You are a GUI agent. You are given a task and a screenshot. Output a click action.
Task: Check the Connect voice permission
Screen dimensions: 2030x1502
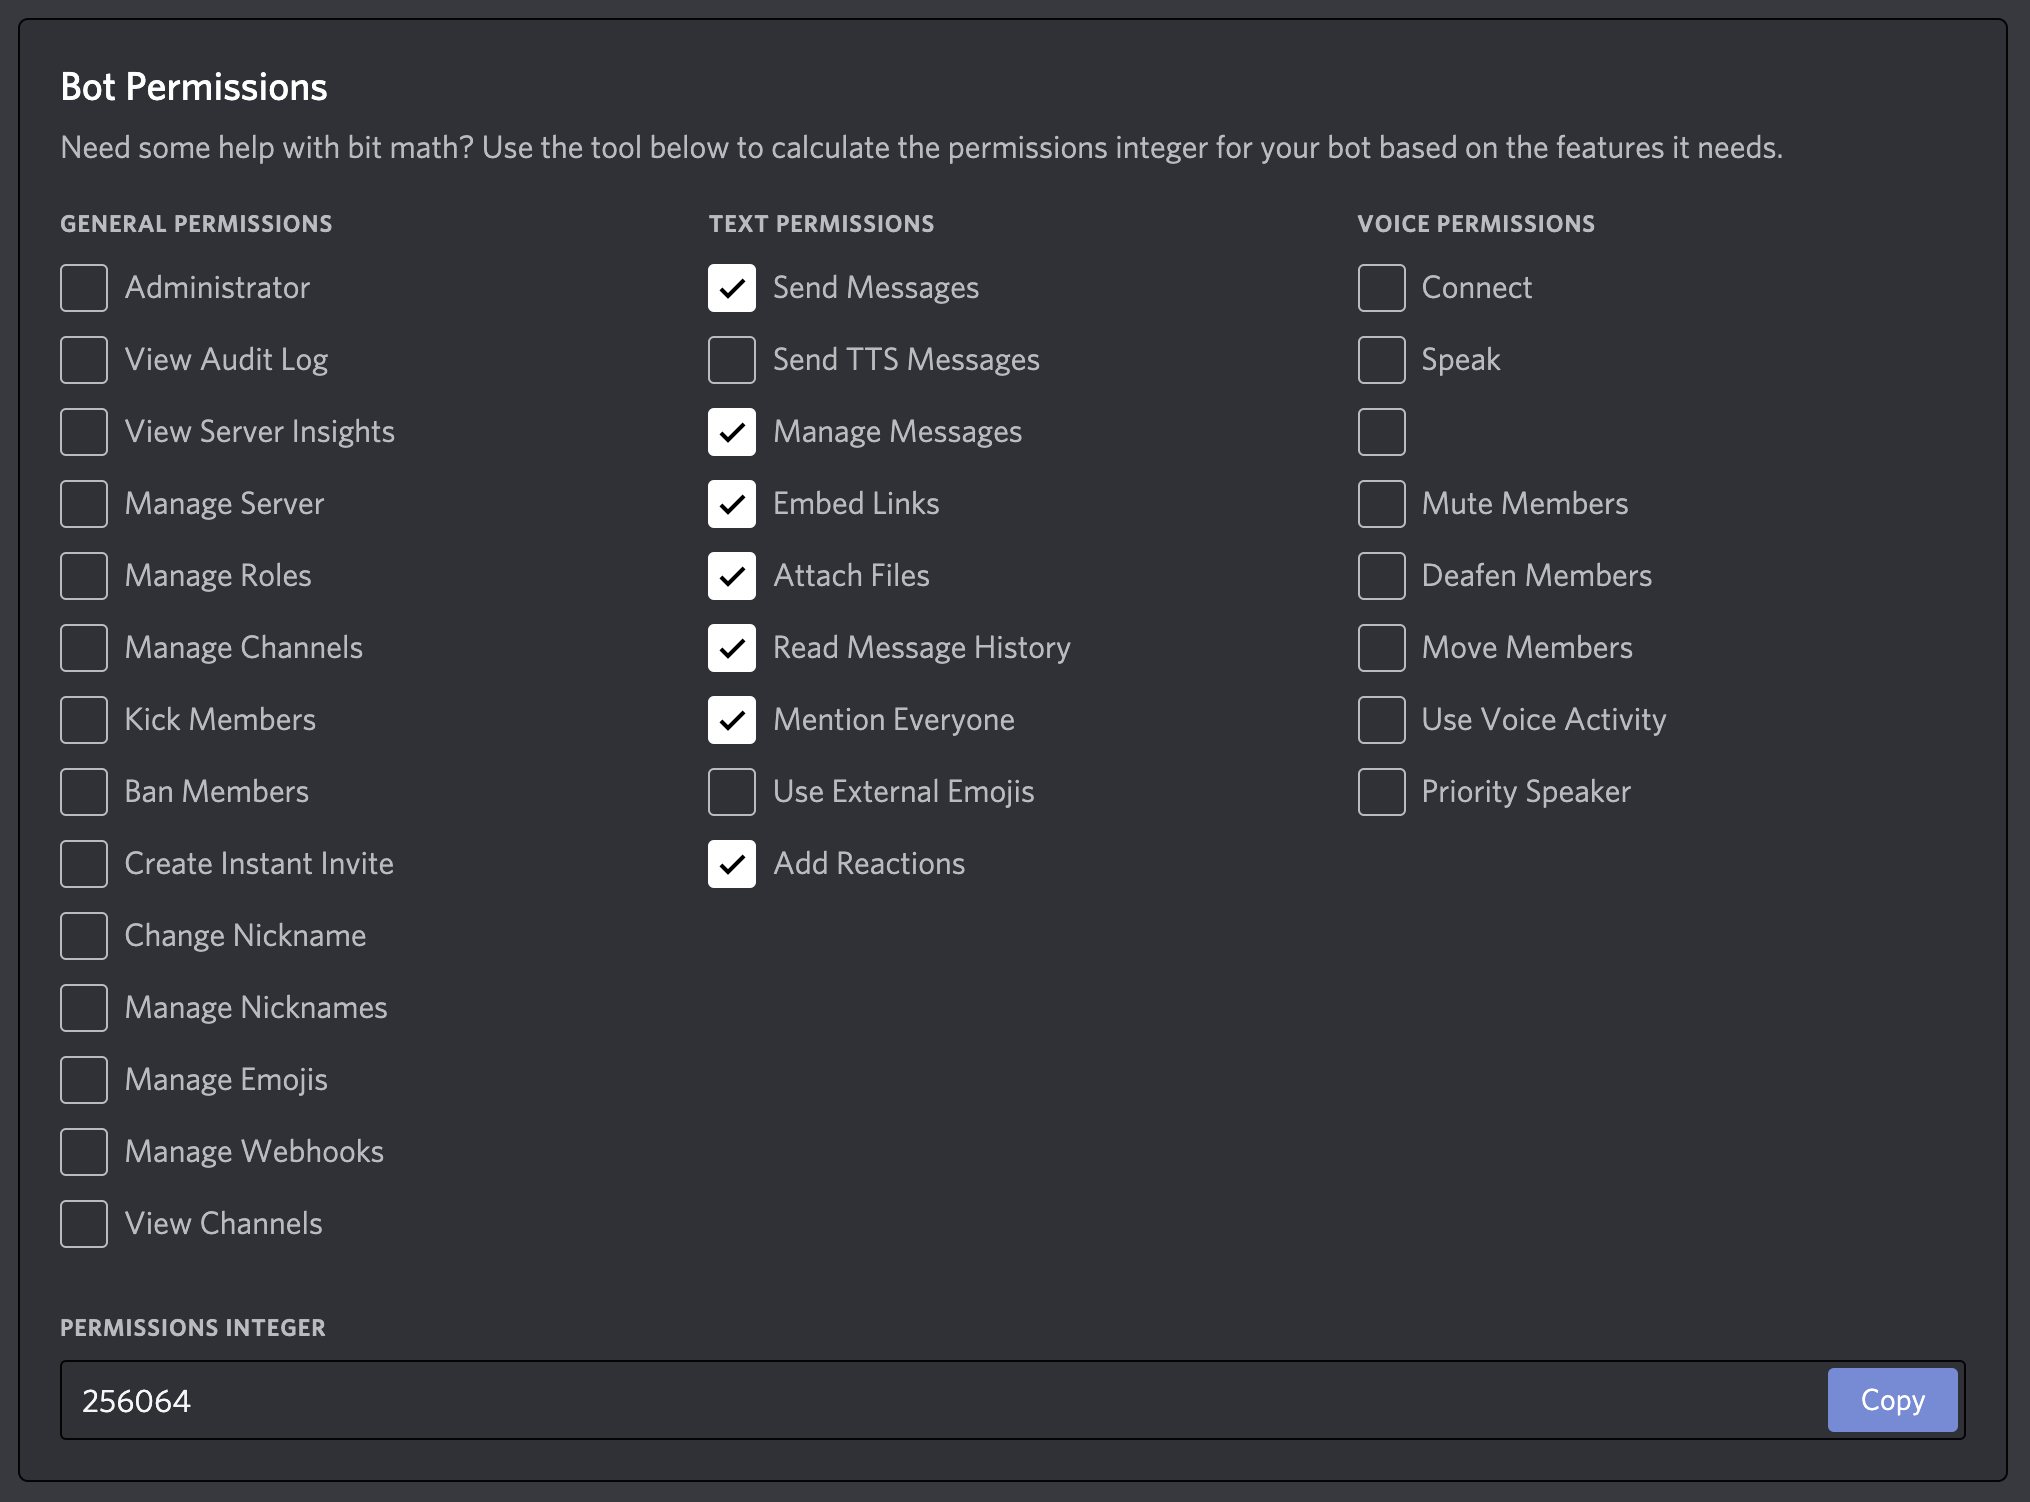(x=1381, y=288)
